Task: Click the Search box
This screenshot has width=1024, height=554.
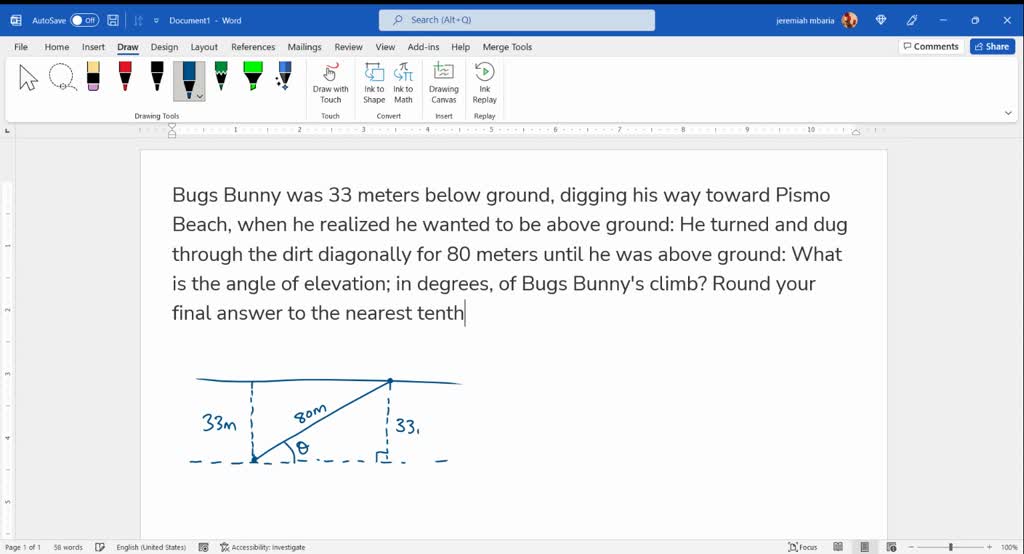Action: [517, 20]
